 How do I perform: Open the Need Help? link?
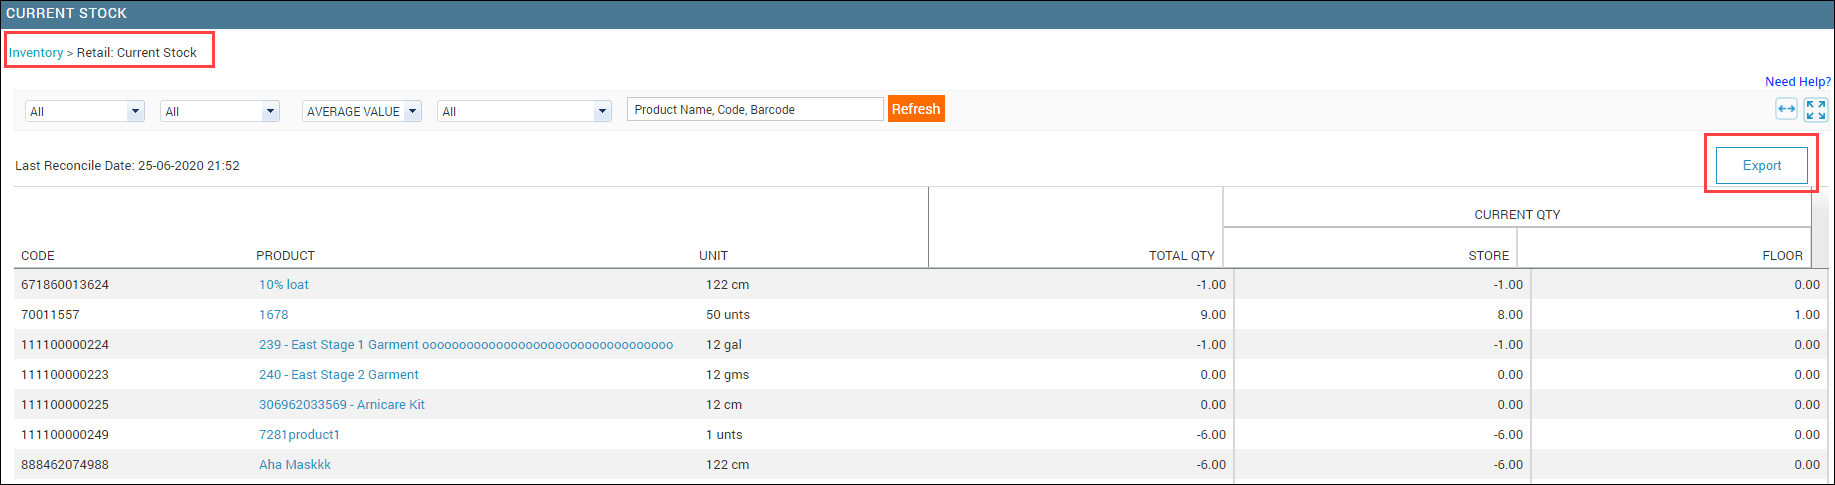pos(1798,82)
